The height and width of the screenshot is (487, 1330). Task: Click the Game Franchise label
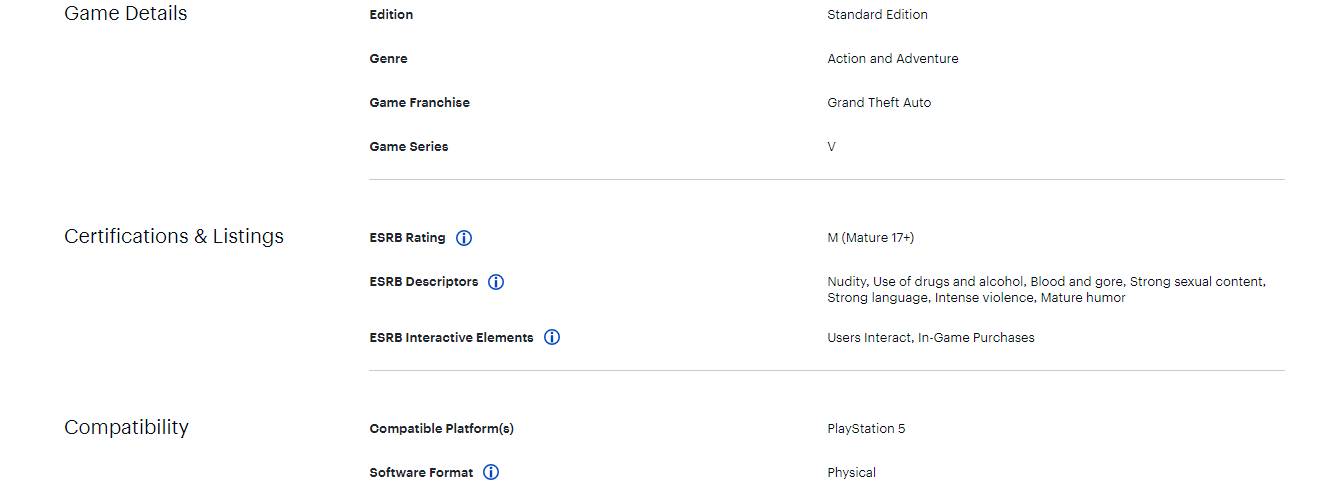tap(419, 103)
